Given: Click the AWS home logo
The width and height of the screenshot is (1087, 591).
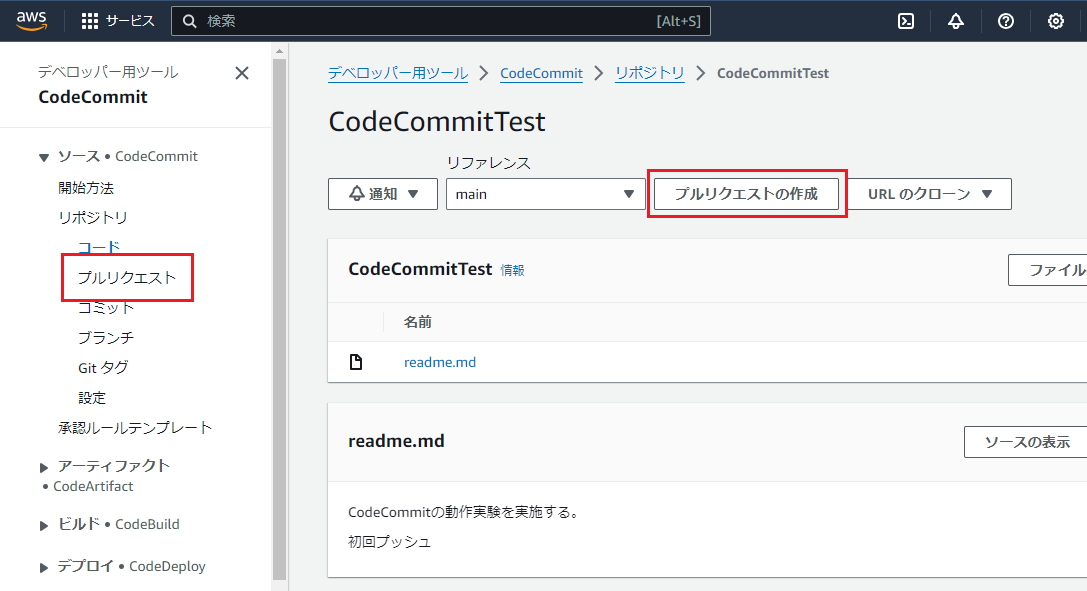Looking at the screenshot, I should click(x=29, y=20).
